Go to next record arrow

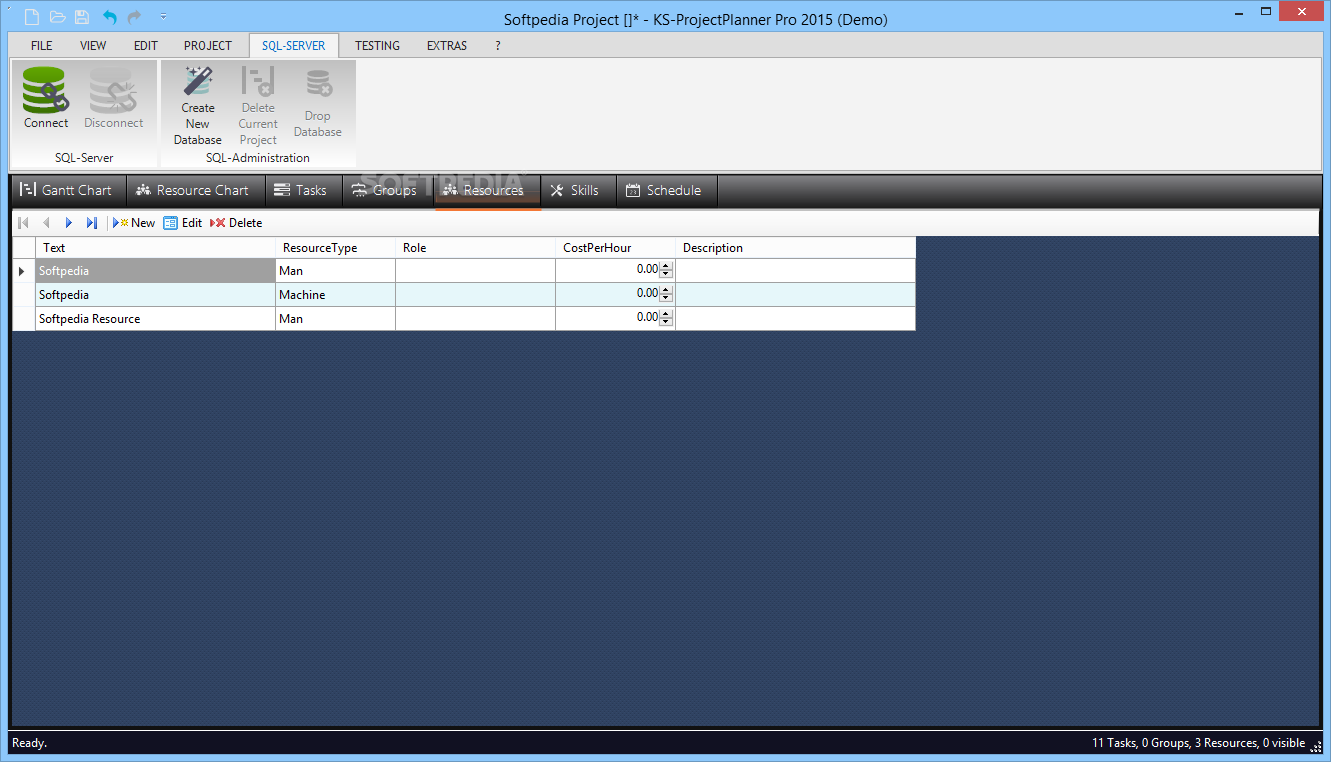point(69,223)
